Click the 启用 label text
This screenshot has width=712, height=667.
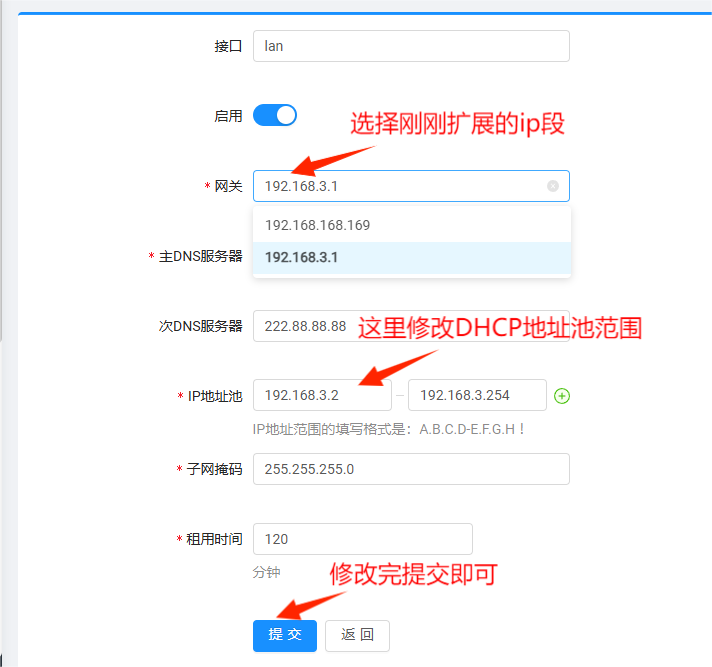point(228,116)
